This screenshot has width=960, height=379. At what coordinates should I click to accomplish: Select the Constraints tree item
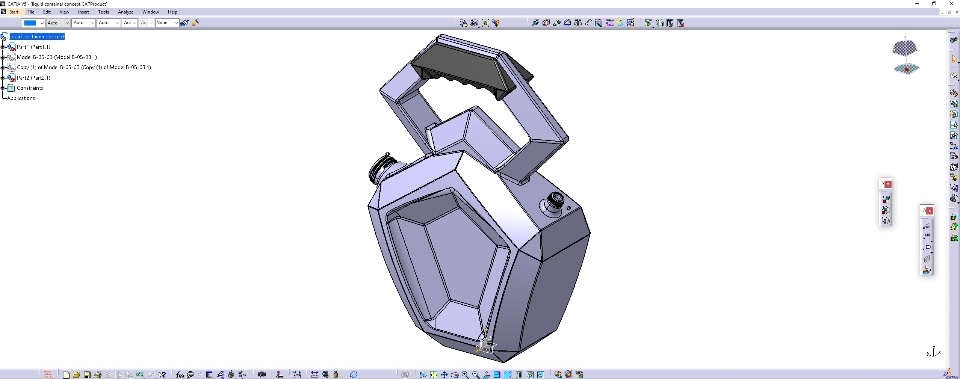pyautogui.click(x=29, y=88)
